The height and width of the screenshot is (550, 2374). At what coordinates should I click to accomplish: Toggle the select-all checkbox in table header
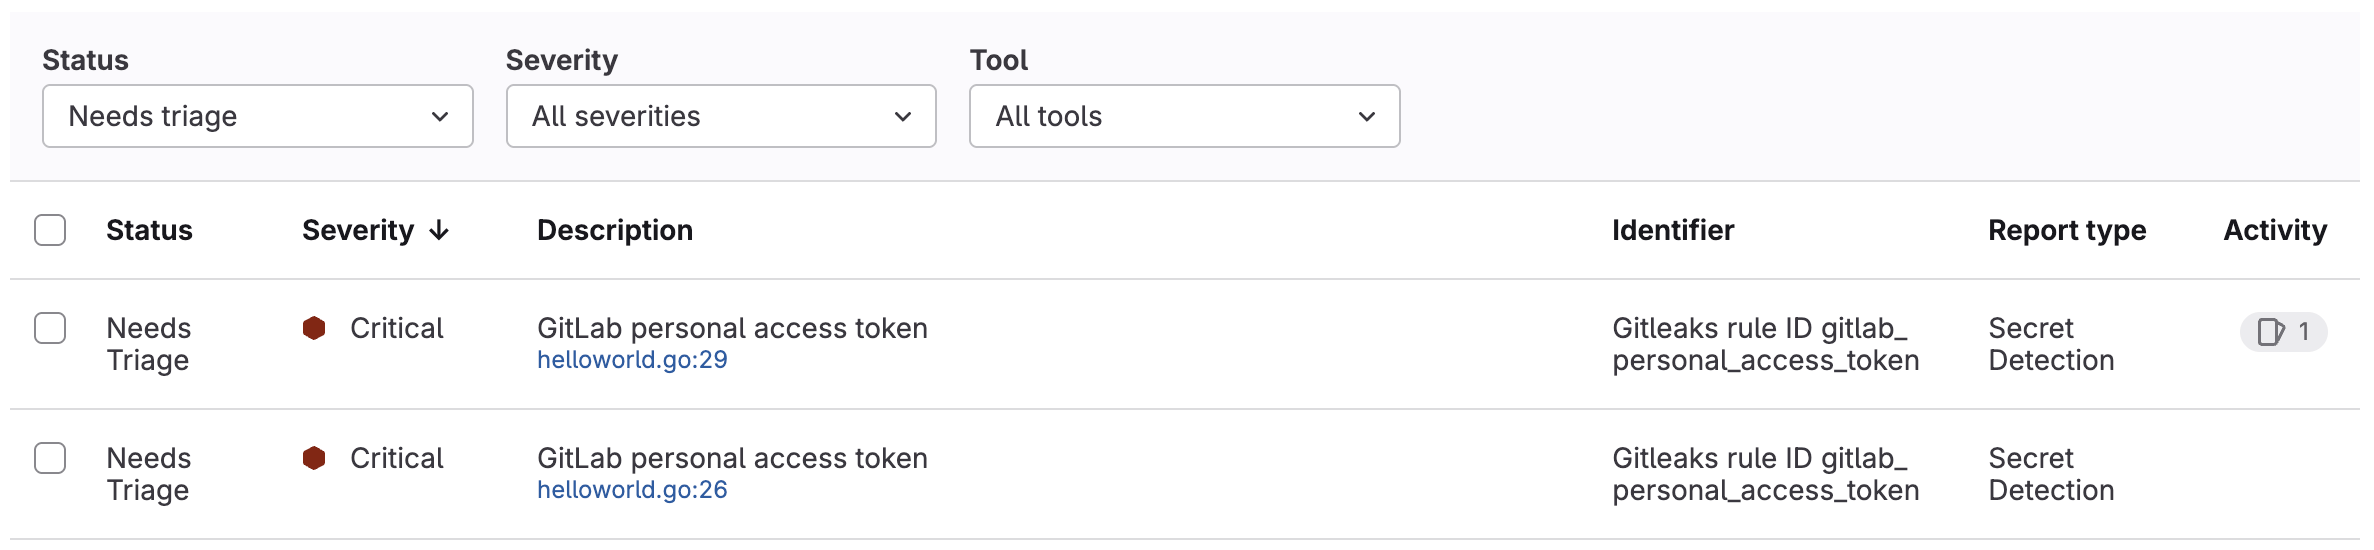tap(50, 230)
